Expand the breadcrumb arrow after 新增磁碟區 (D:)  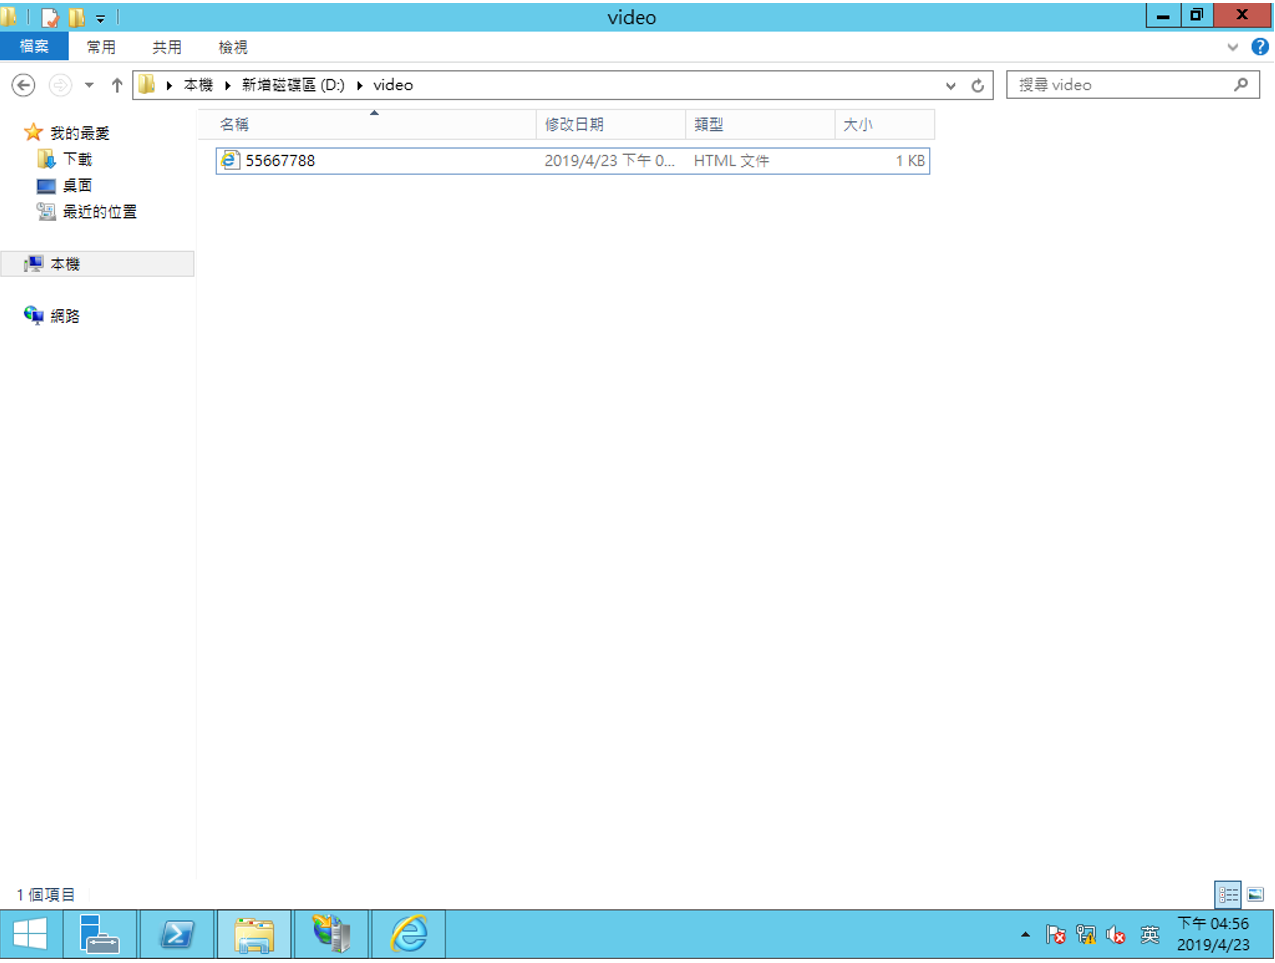click(x=359, y=85)
